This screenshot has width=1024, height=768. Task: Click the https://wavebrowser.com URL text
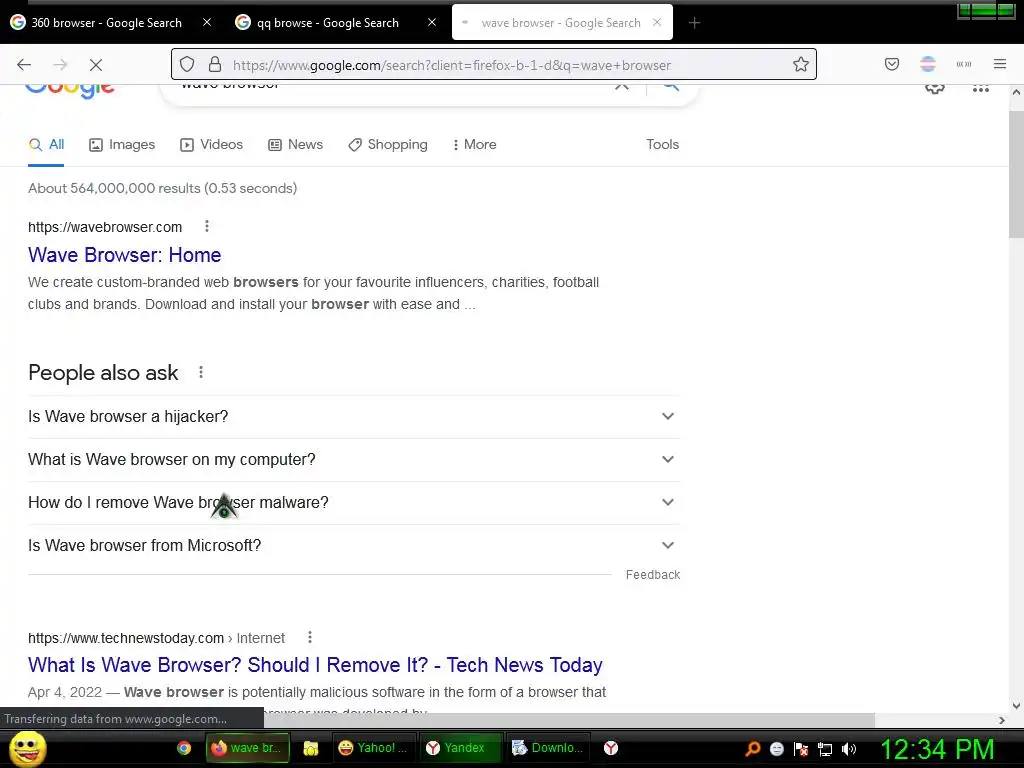coord(105,227)
